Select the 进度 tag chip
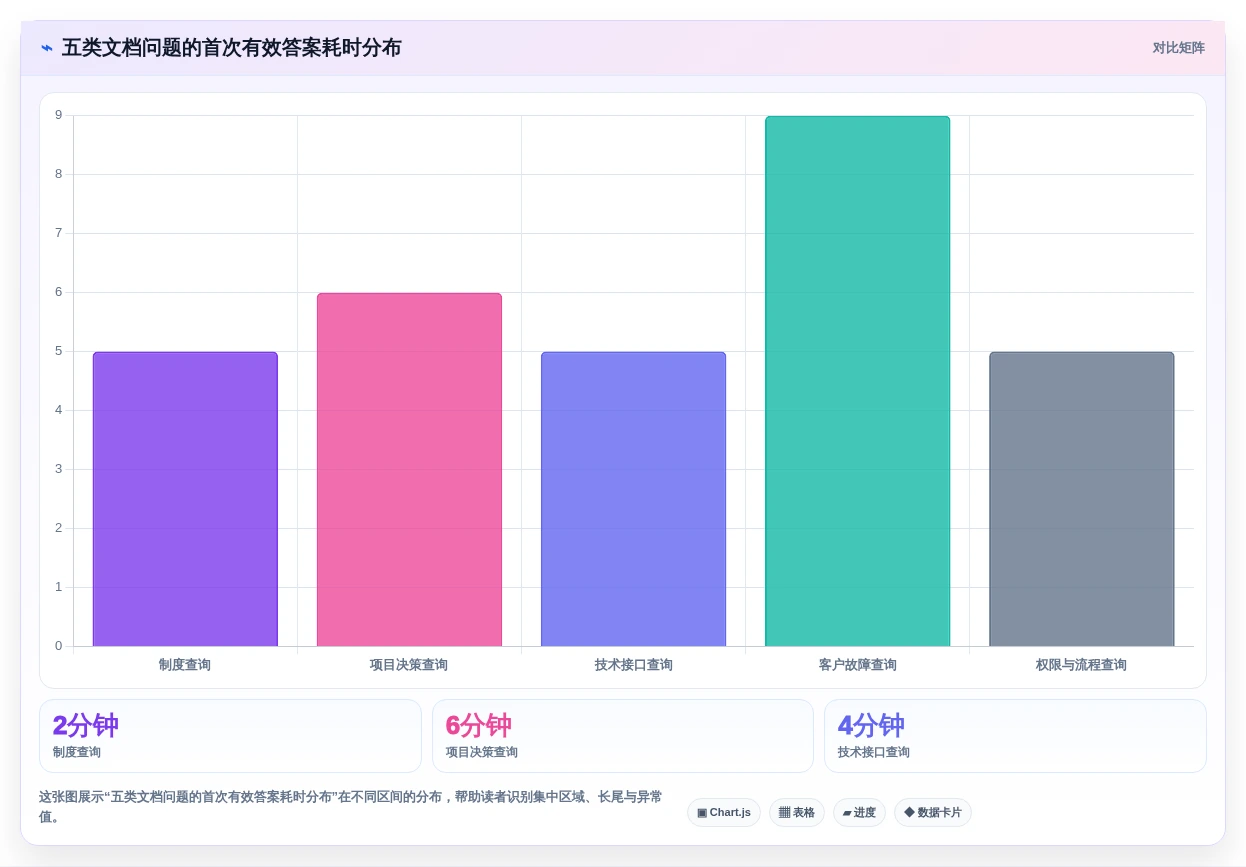 (859, 812)
